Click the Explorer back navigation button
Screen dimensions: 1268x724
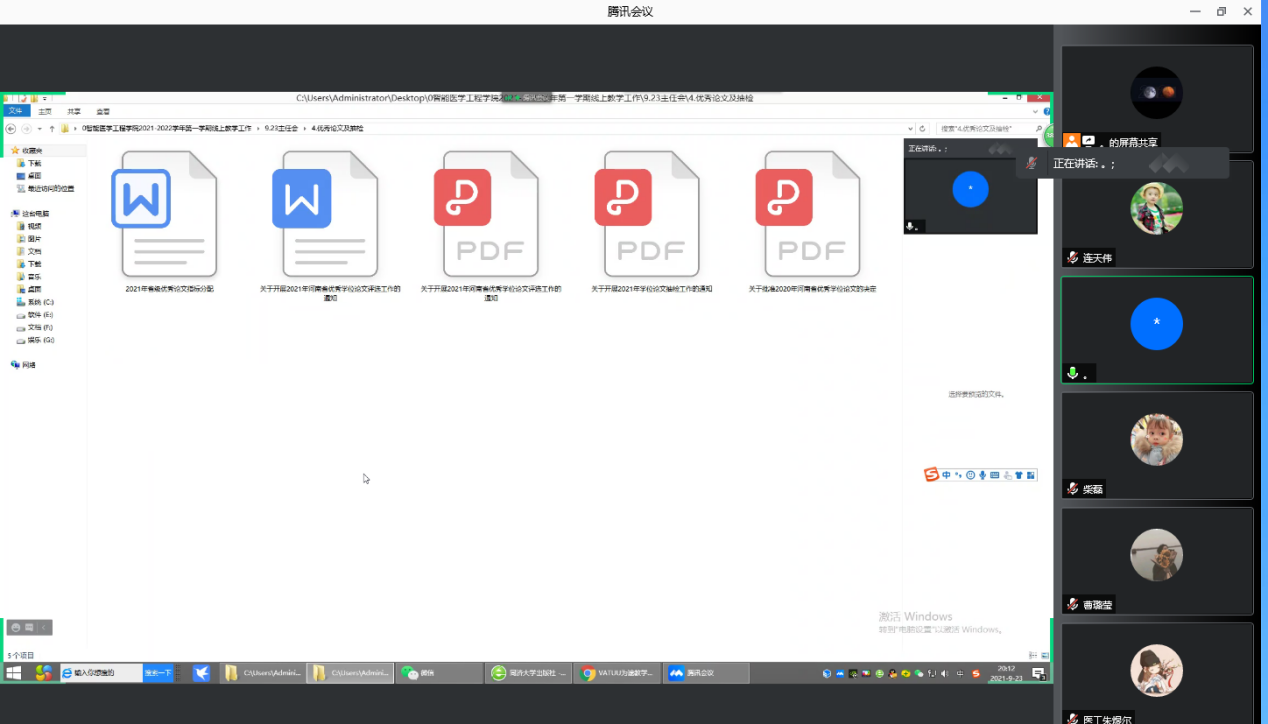11,129
